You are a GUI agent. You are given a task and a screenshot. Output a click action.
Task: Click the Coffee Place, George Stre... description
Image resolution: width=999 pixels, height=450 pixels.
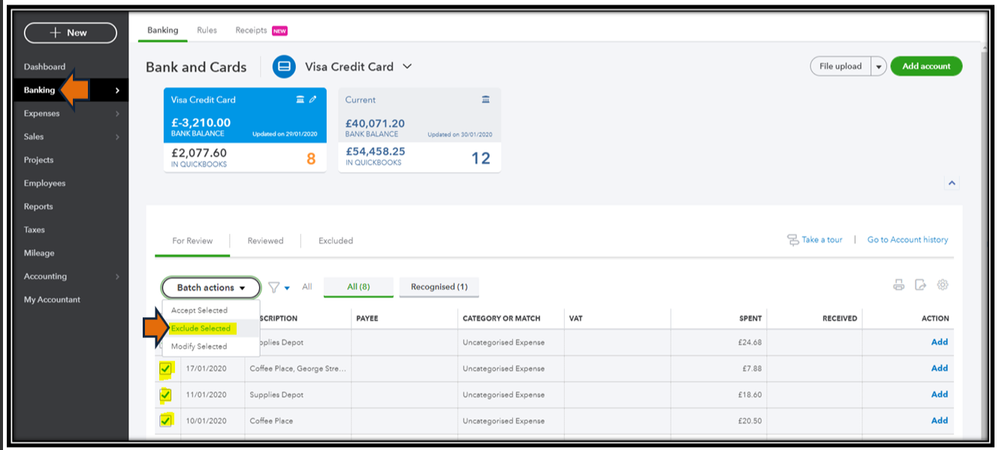[x=298, y=368]
